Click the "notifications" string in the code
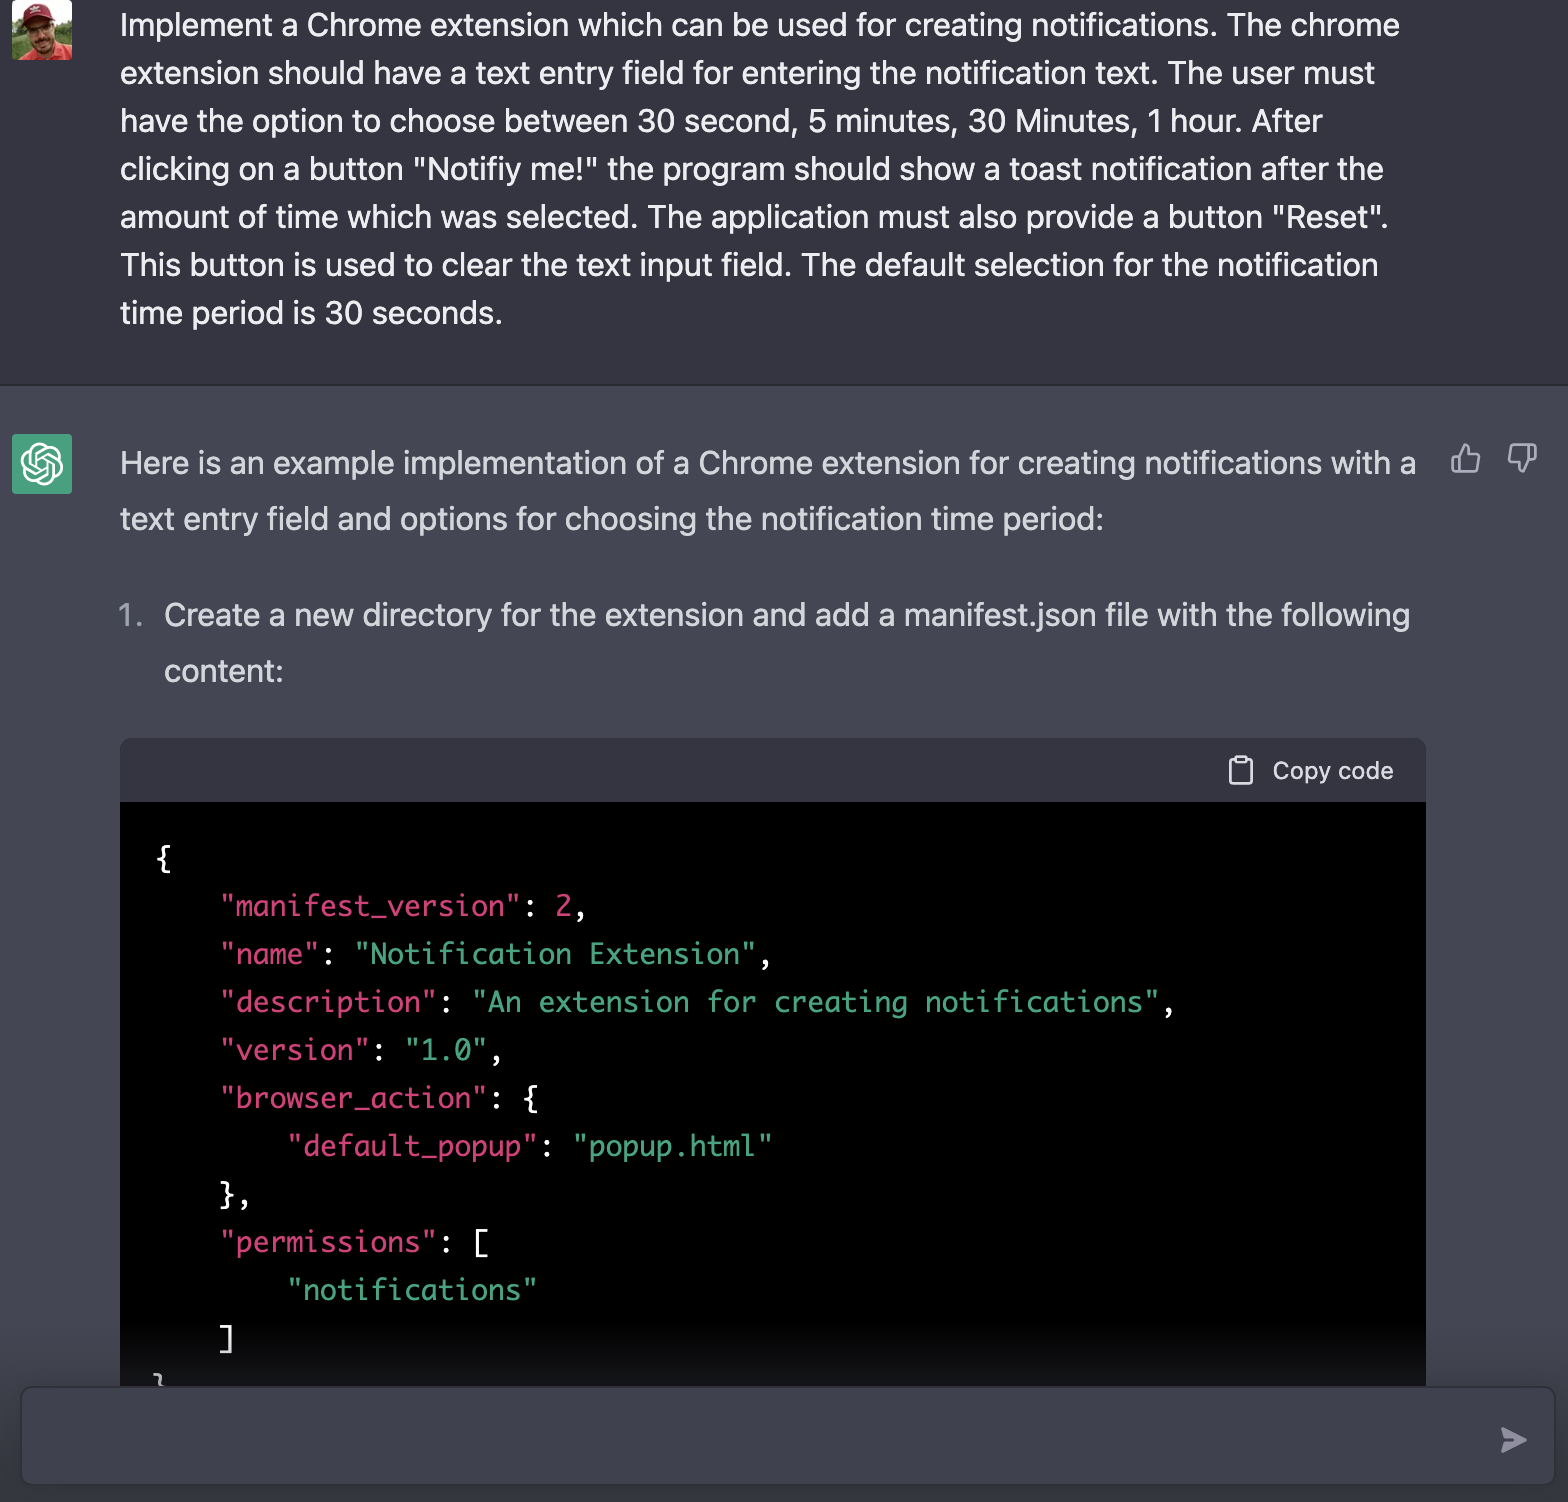This screenshot has height=1502, width=1568. pyautogui.click(x=412, y=1290)
